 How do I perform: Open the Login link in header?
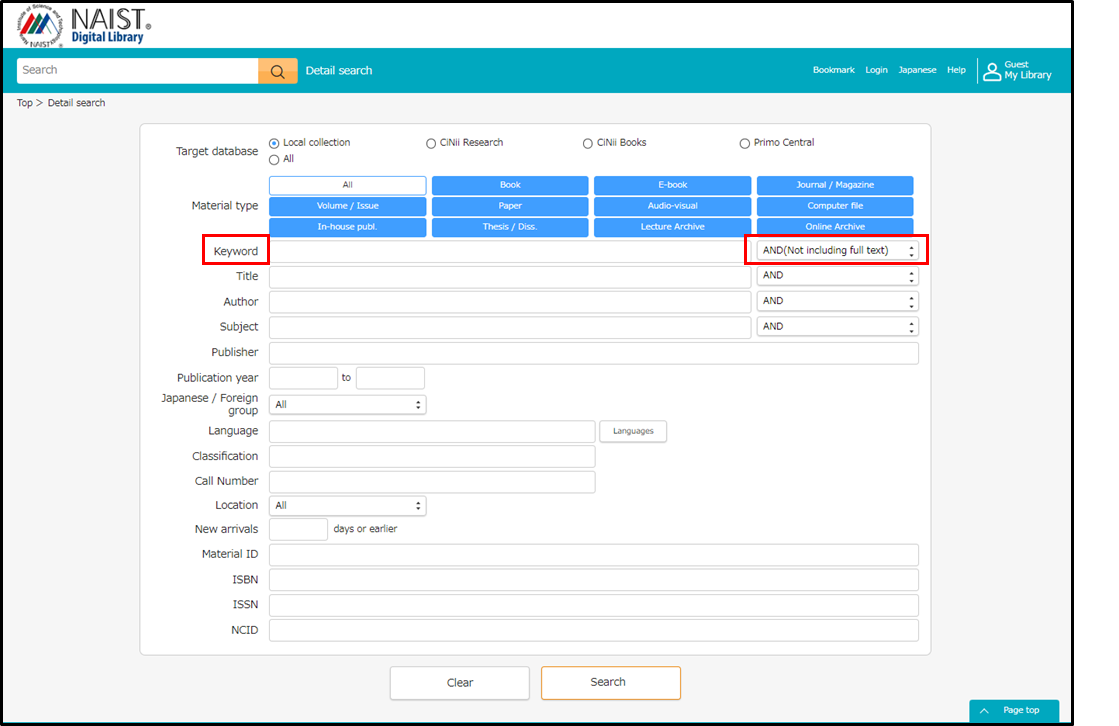[876, 70]
